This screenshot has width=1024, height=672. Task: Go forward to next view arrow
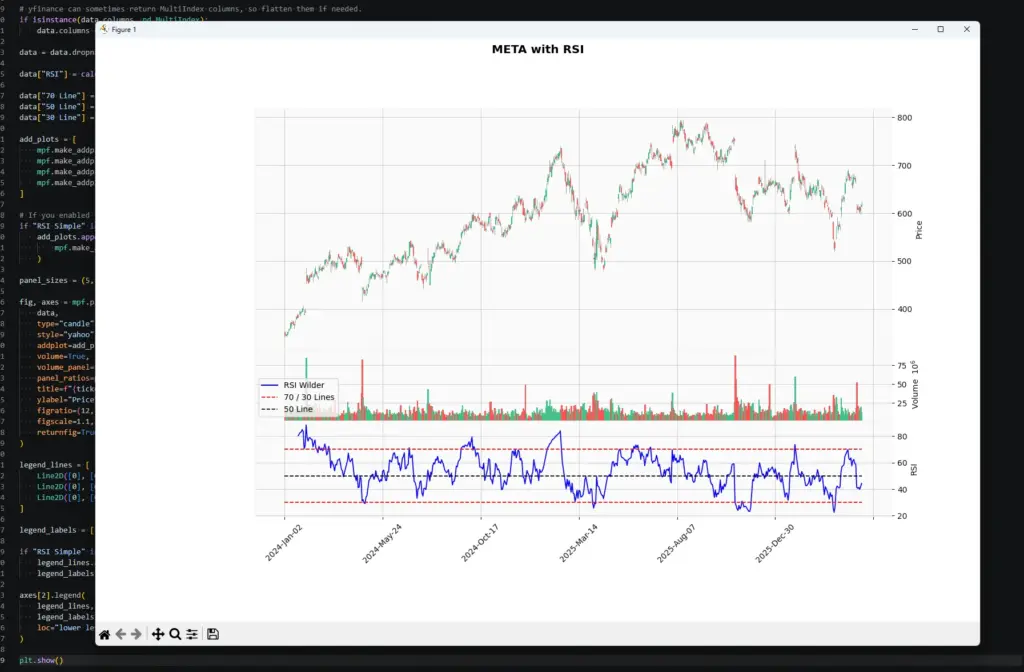coord(136,634)
